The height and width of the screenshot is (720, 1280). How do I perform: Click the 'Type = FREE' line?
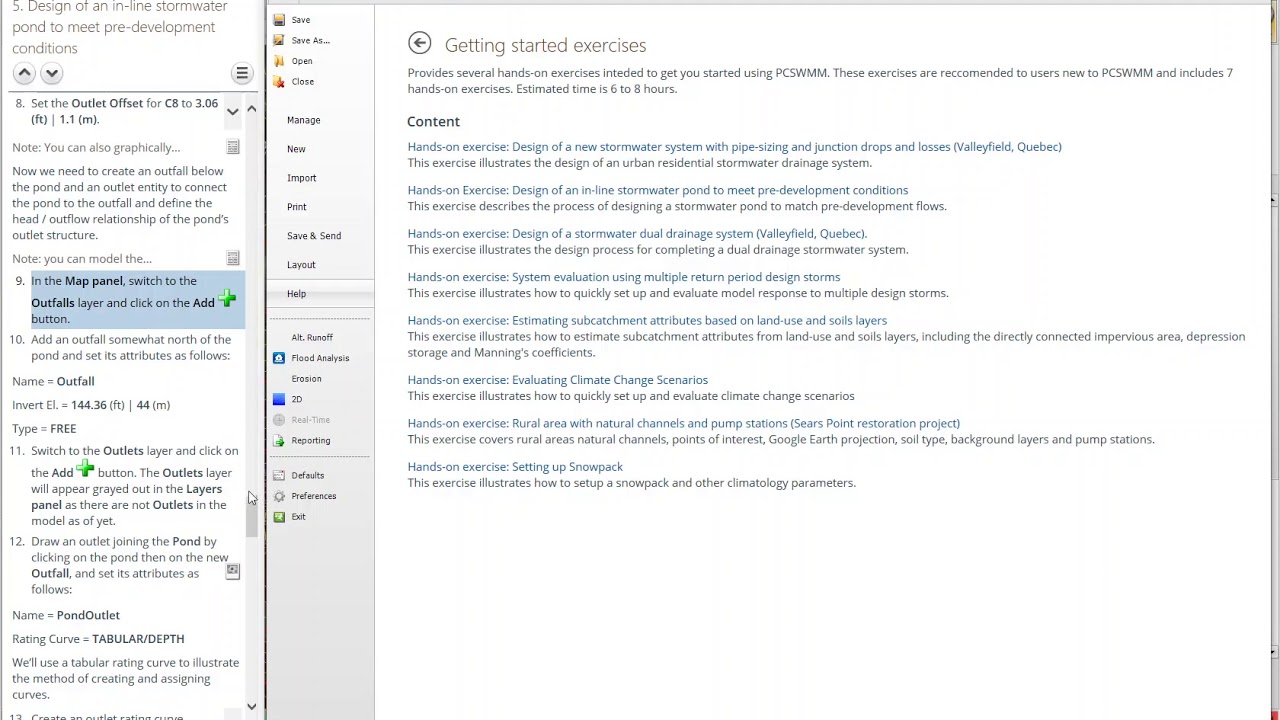point(44,428)
